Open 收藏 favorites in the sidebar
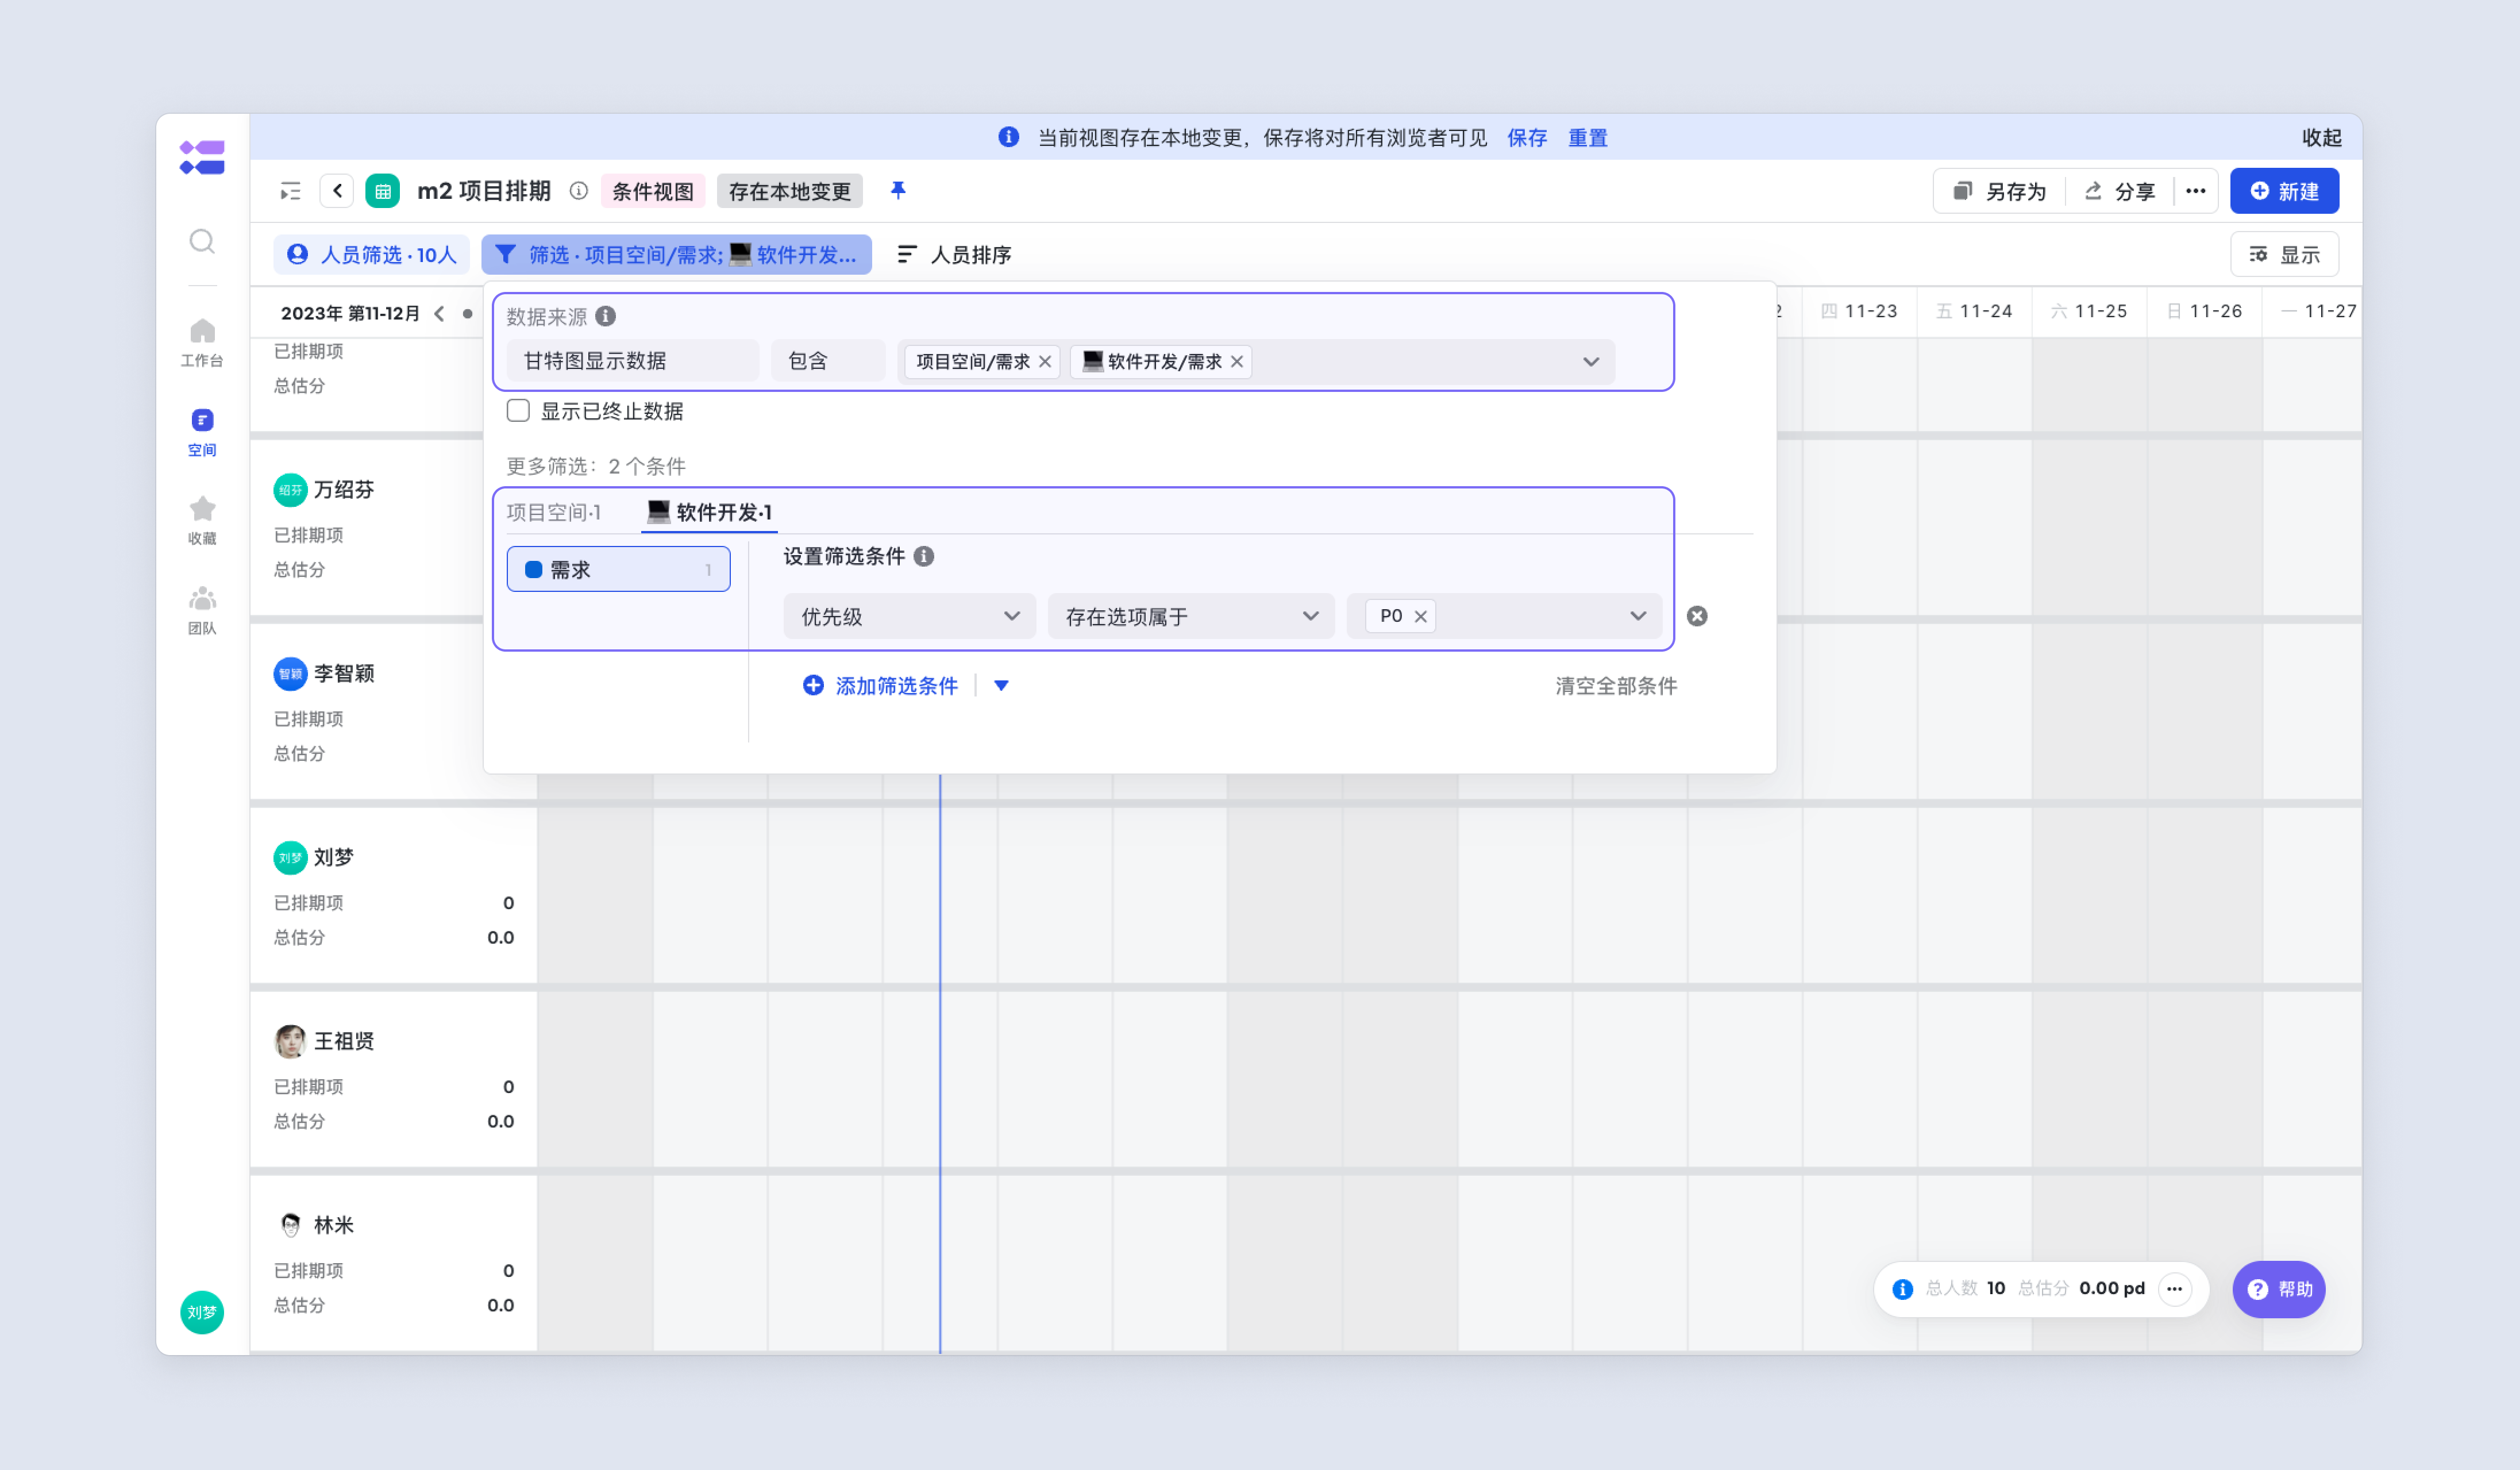This screenshot has height=1470, width=2520. (x=202, y=521)
